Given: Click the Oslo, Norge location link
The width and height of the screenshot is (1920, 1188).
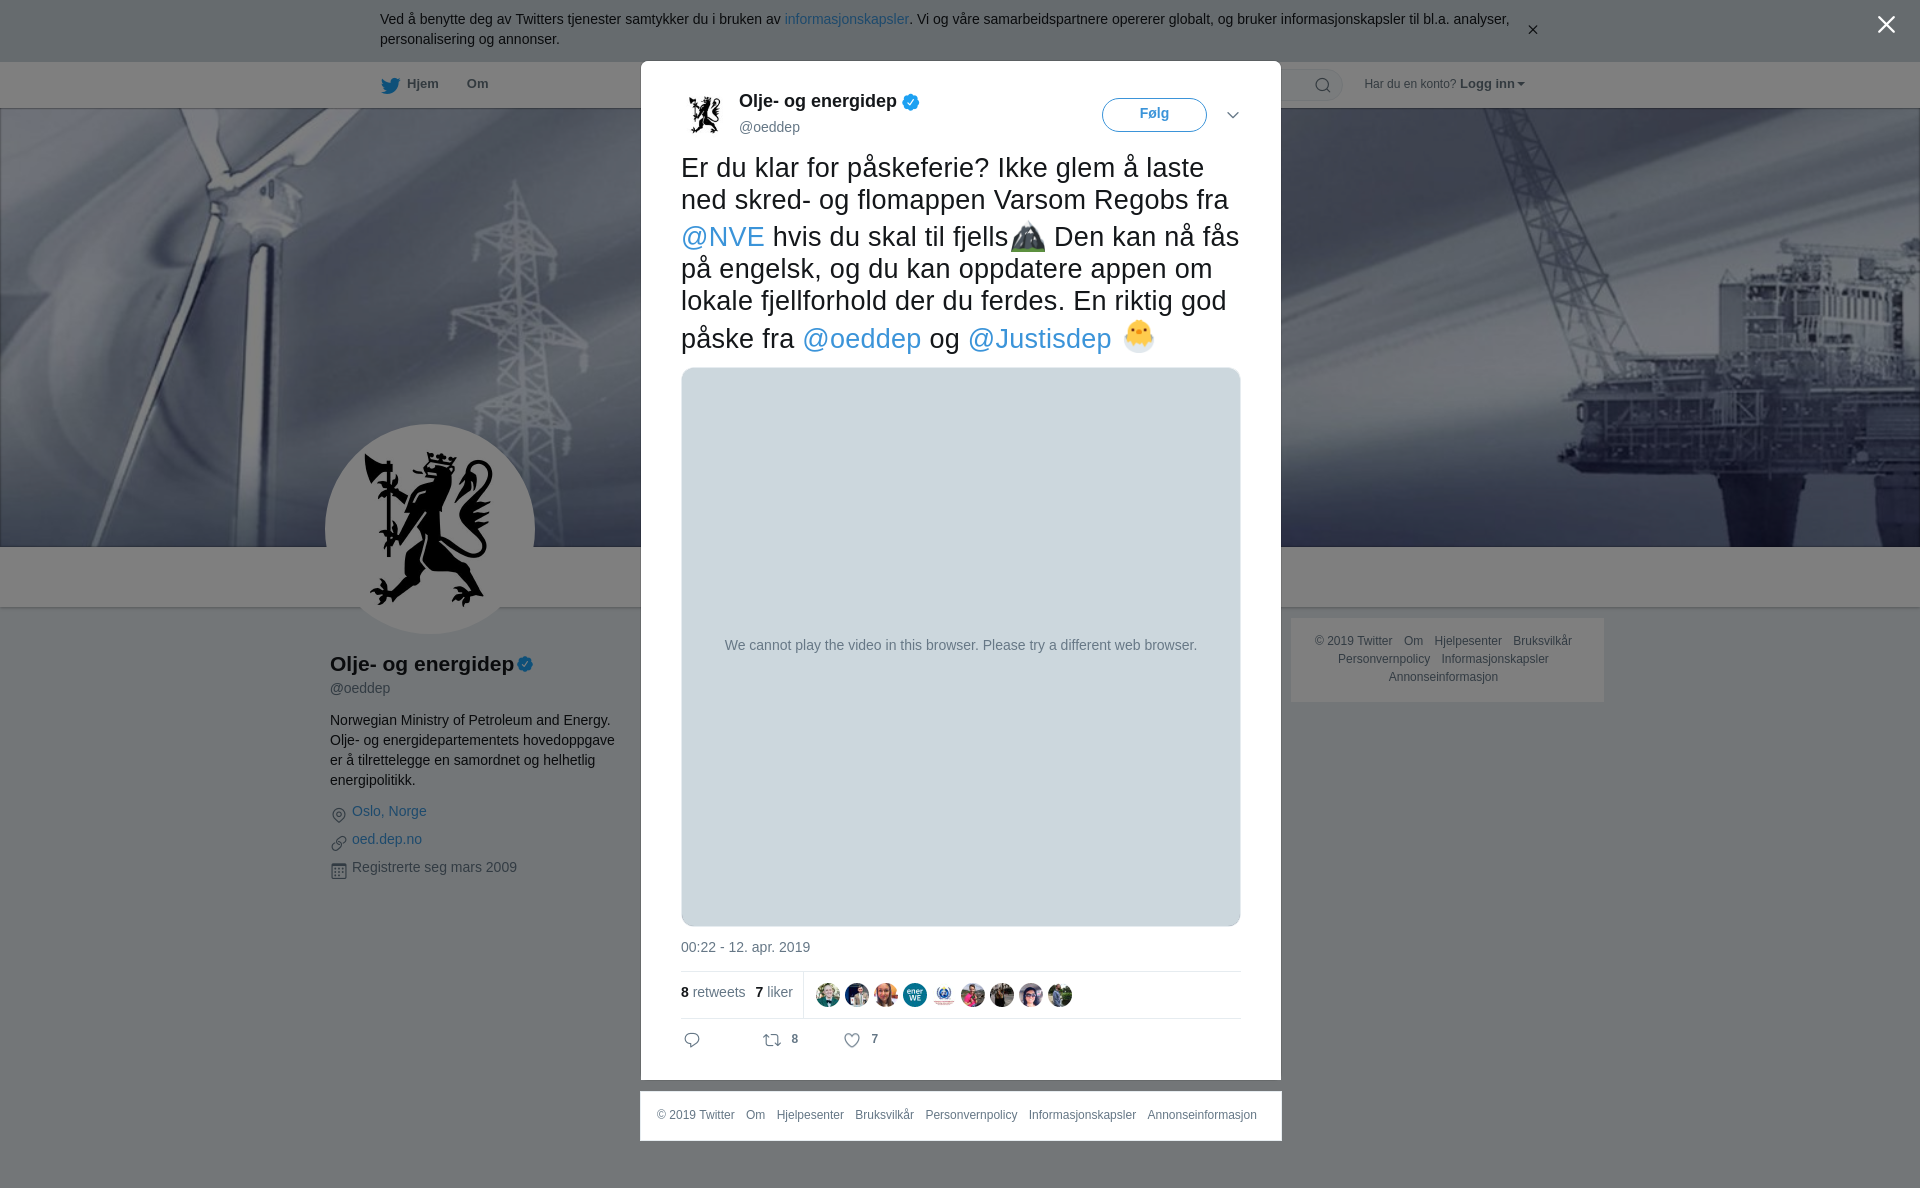Looking at the screenshot, I should pos(389,811).
